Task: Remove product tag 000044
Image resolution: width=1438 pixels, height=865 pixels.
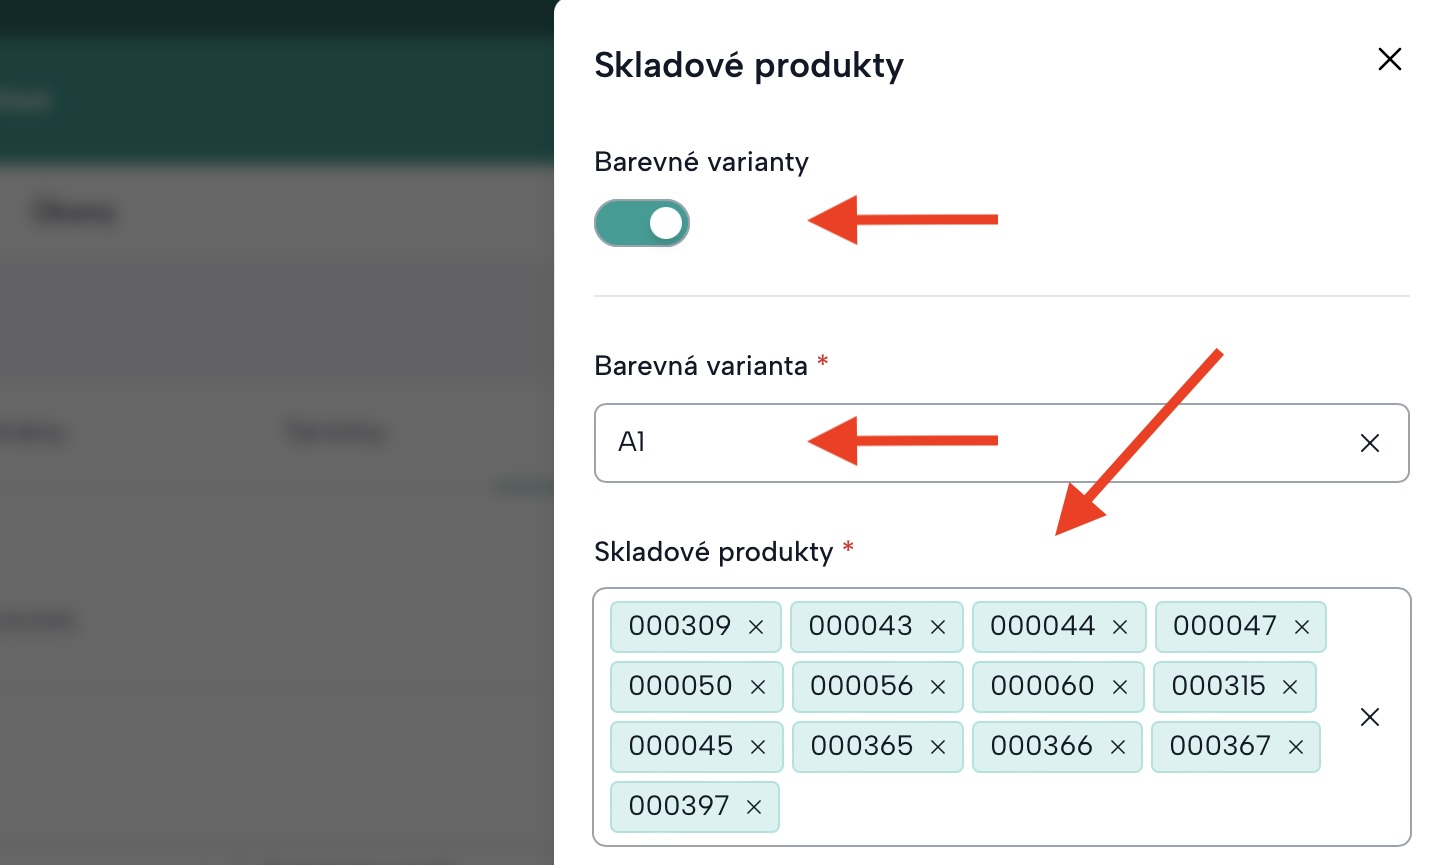Action: click(1120, 627)
